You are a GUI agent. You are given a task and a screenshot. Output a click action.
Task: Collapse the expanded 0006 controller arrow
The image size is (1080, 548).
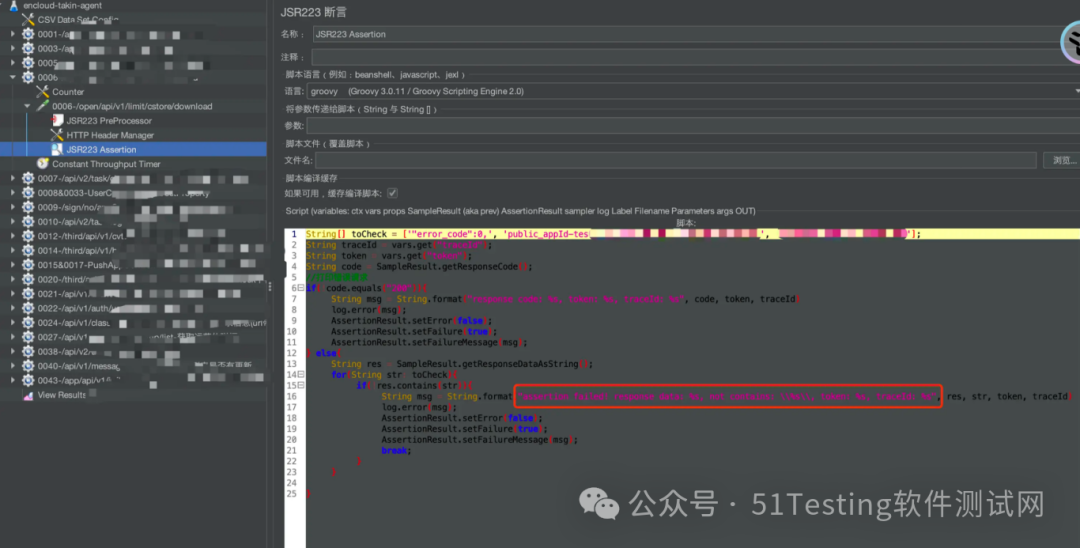pyautogui.click(x=12, y=77)
